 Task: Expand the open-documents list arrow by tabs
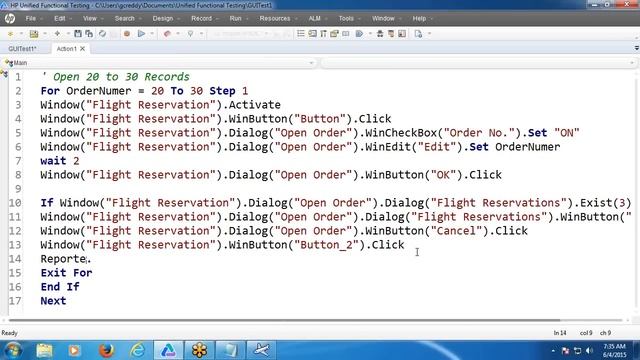click(x=636, y=48)
